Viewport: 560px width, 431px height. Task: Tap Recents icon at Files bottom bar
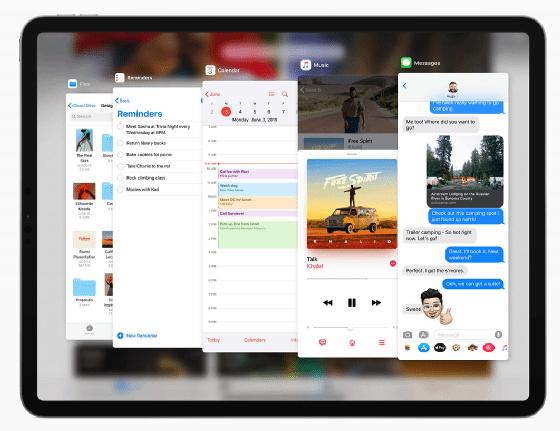click(89, 329)
